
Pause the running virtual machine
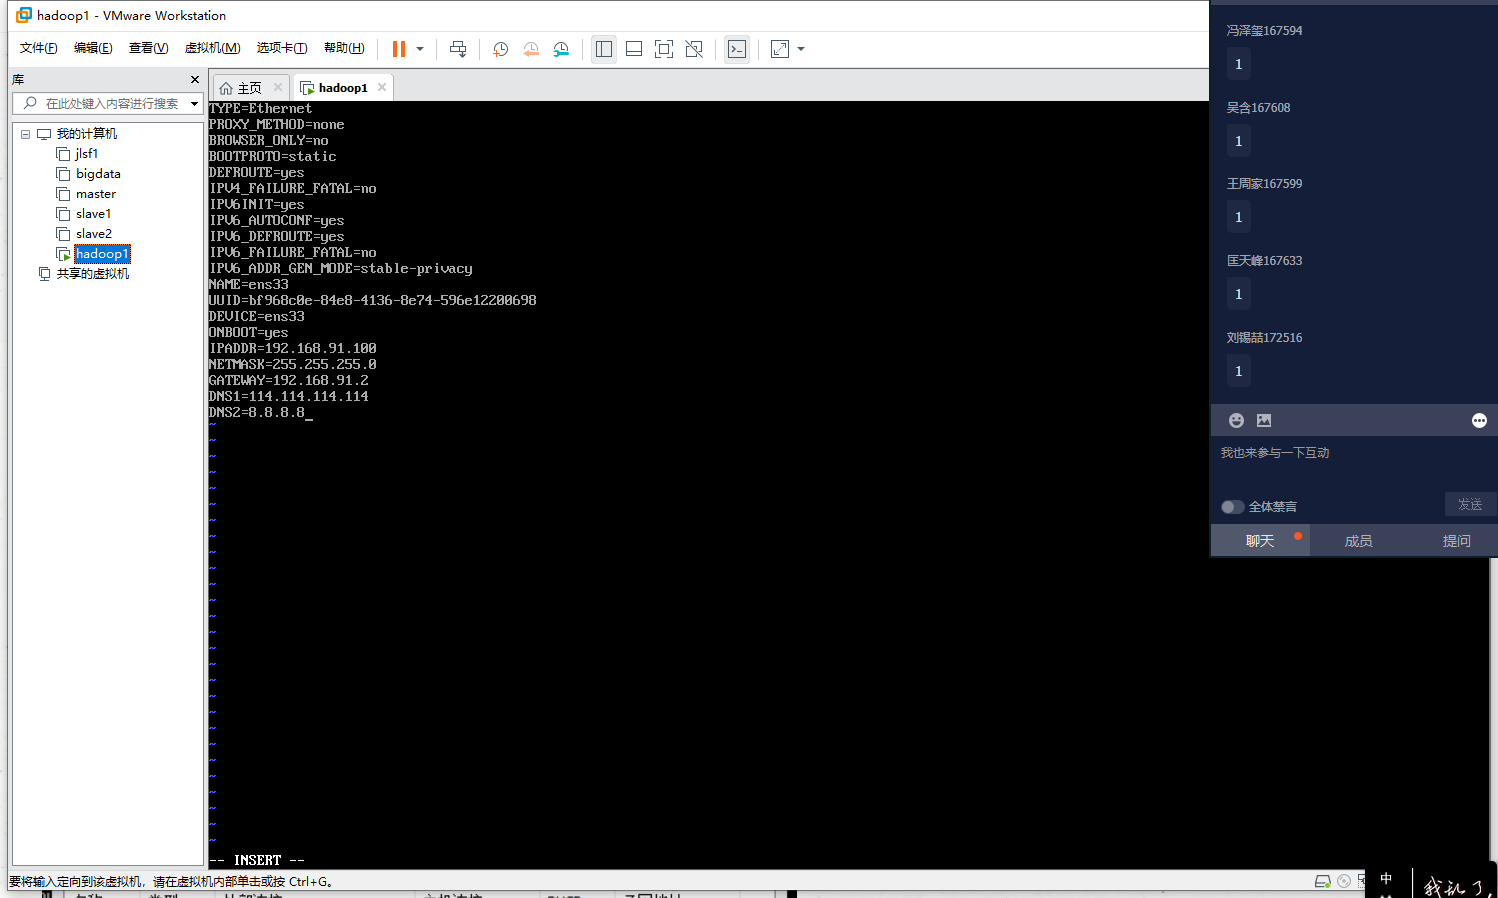click(x=399, y=49)
